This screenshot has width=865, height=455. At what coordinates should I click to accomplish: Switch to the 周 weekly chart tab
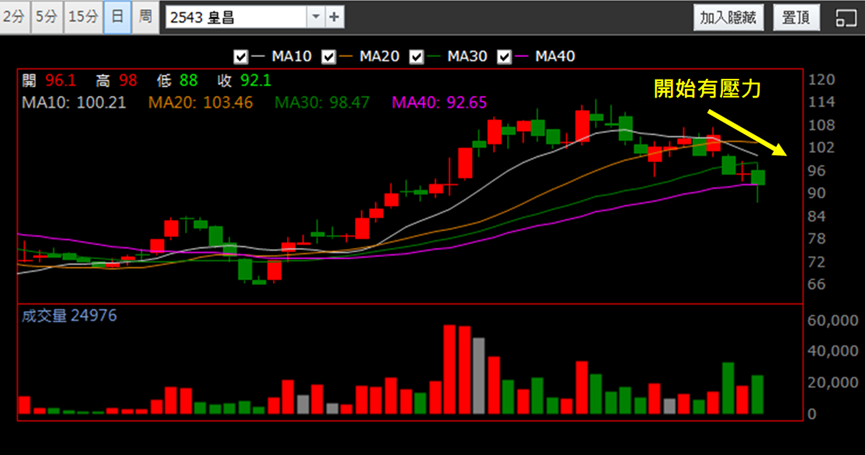click(145, 17)
